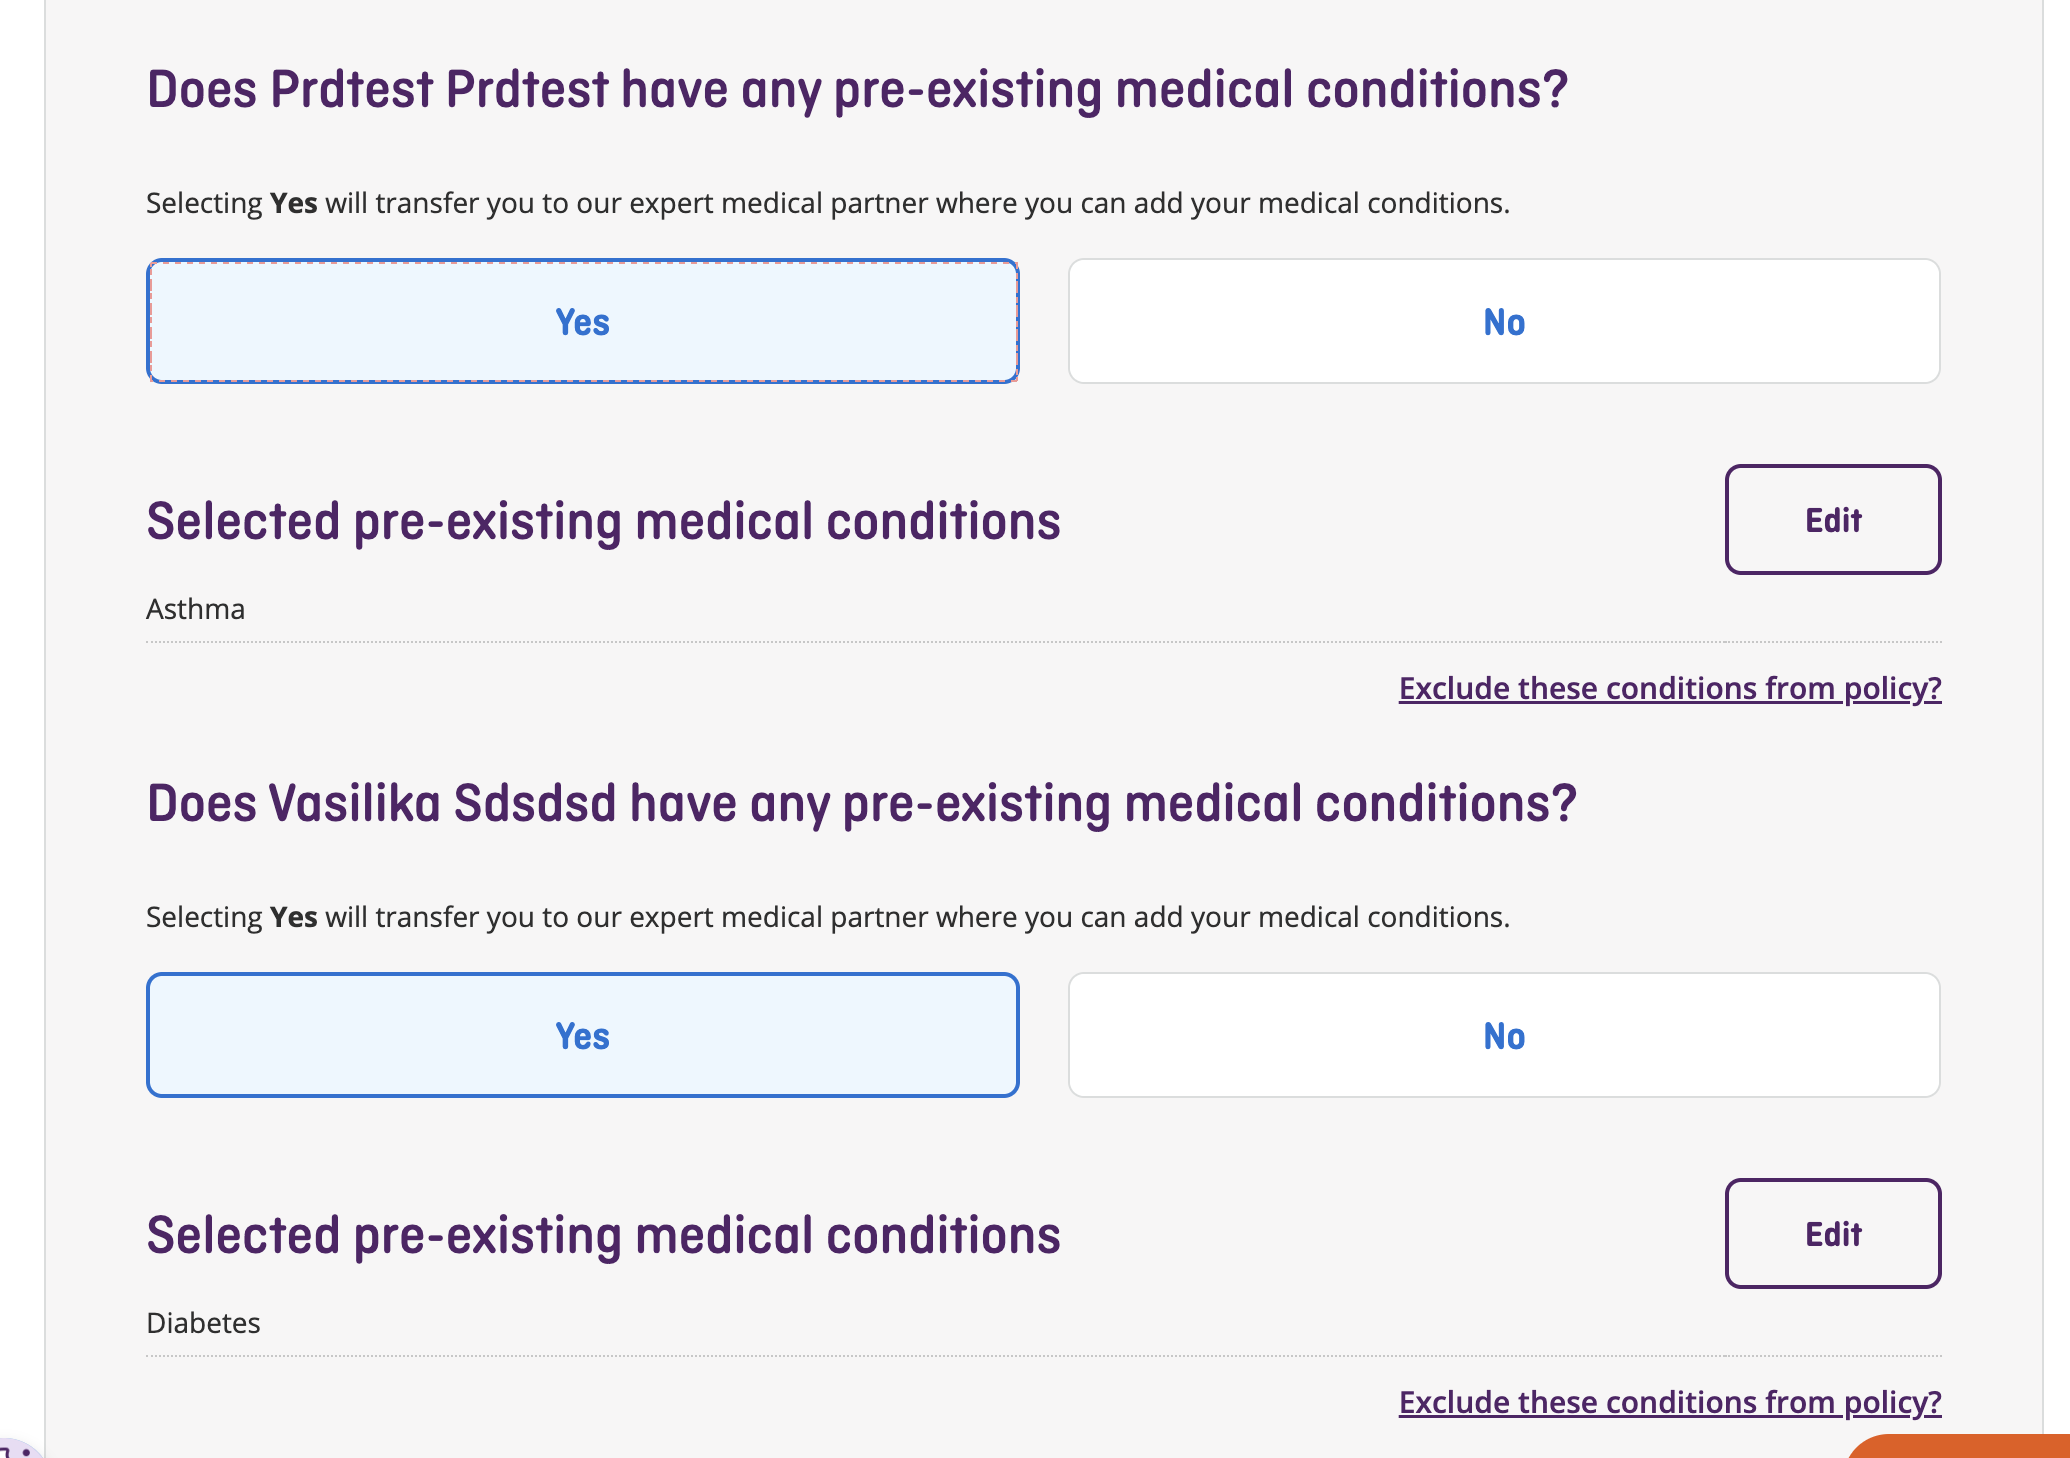The width and height of the screenshot is (2070, 1458).
Task: Click the Asthma condition entry
Action: click(x=196, y=609)
